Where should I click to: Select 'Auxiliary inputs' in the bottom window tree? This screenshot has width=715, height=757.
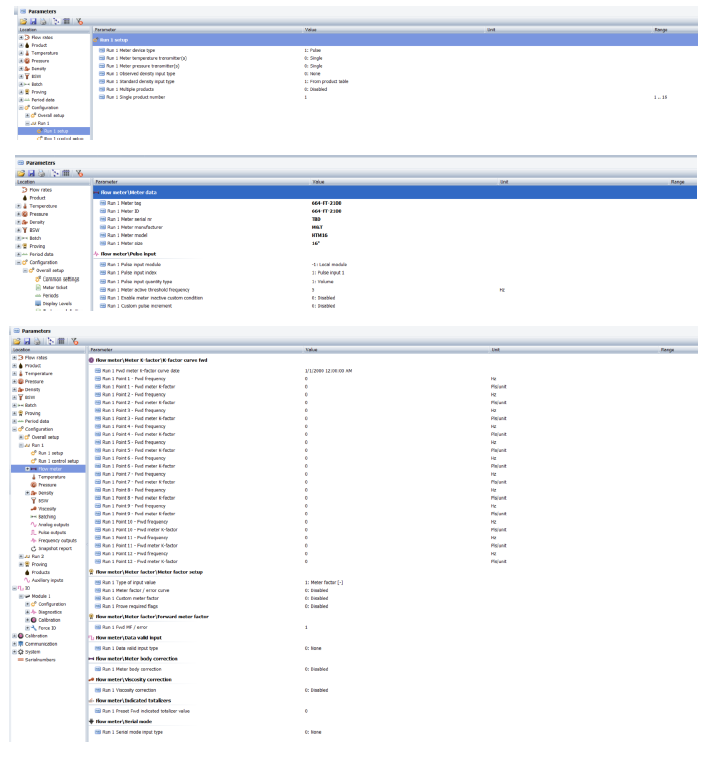(x=47, y=580)
